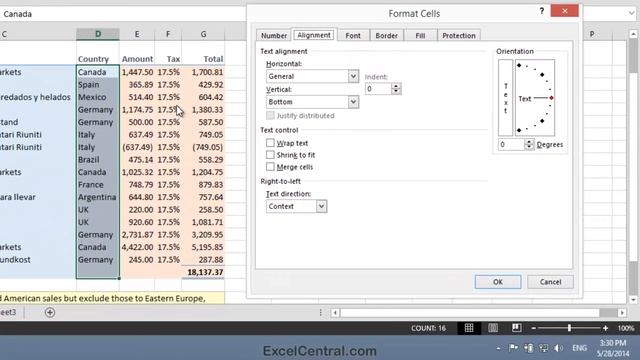This screenshot has height=360, width=640.
Task: Open the Font tab
Action: point(353,36)
